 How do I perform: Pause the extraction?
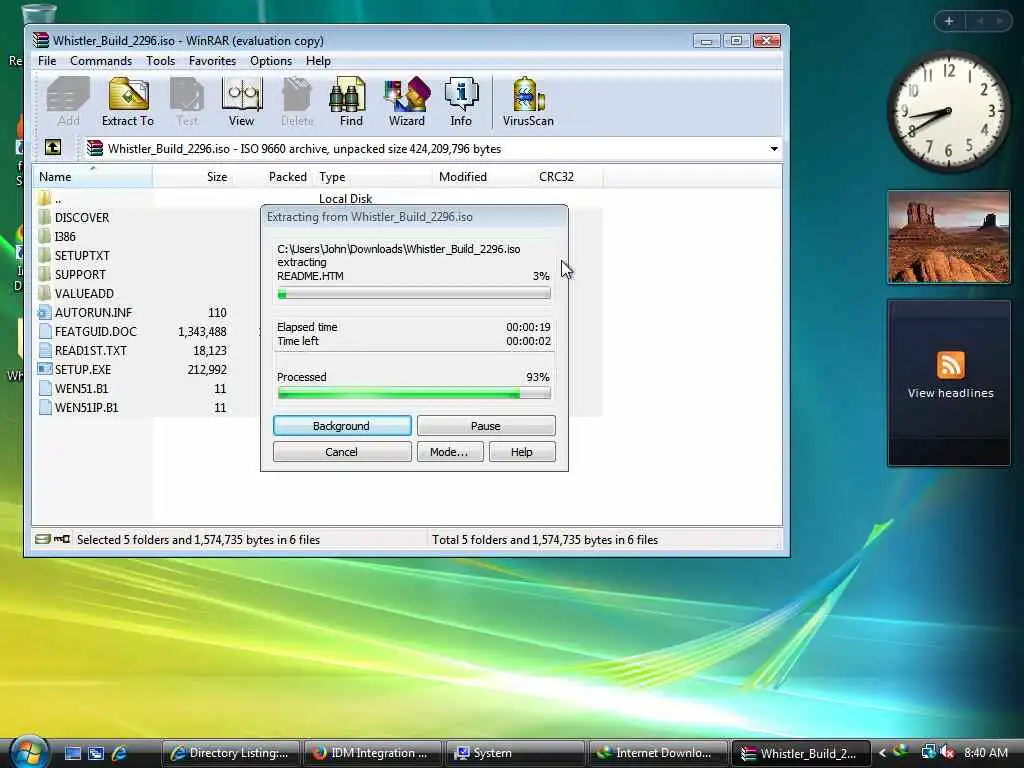486,426
